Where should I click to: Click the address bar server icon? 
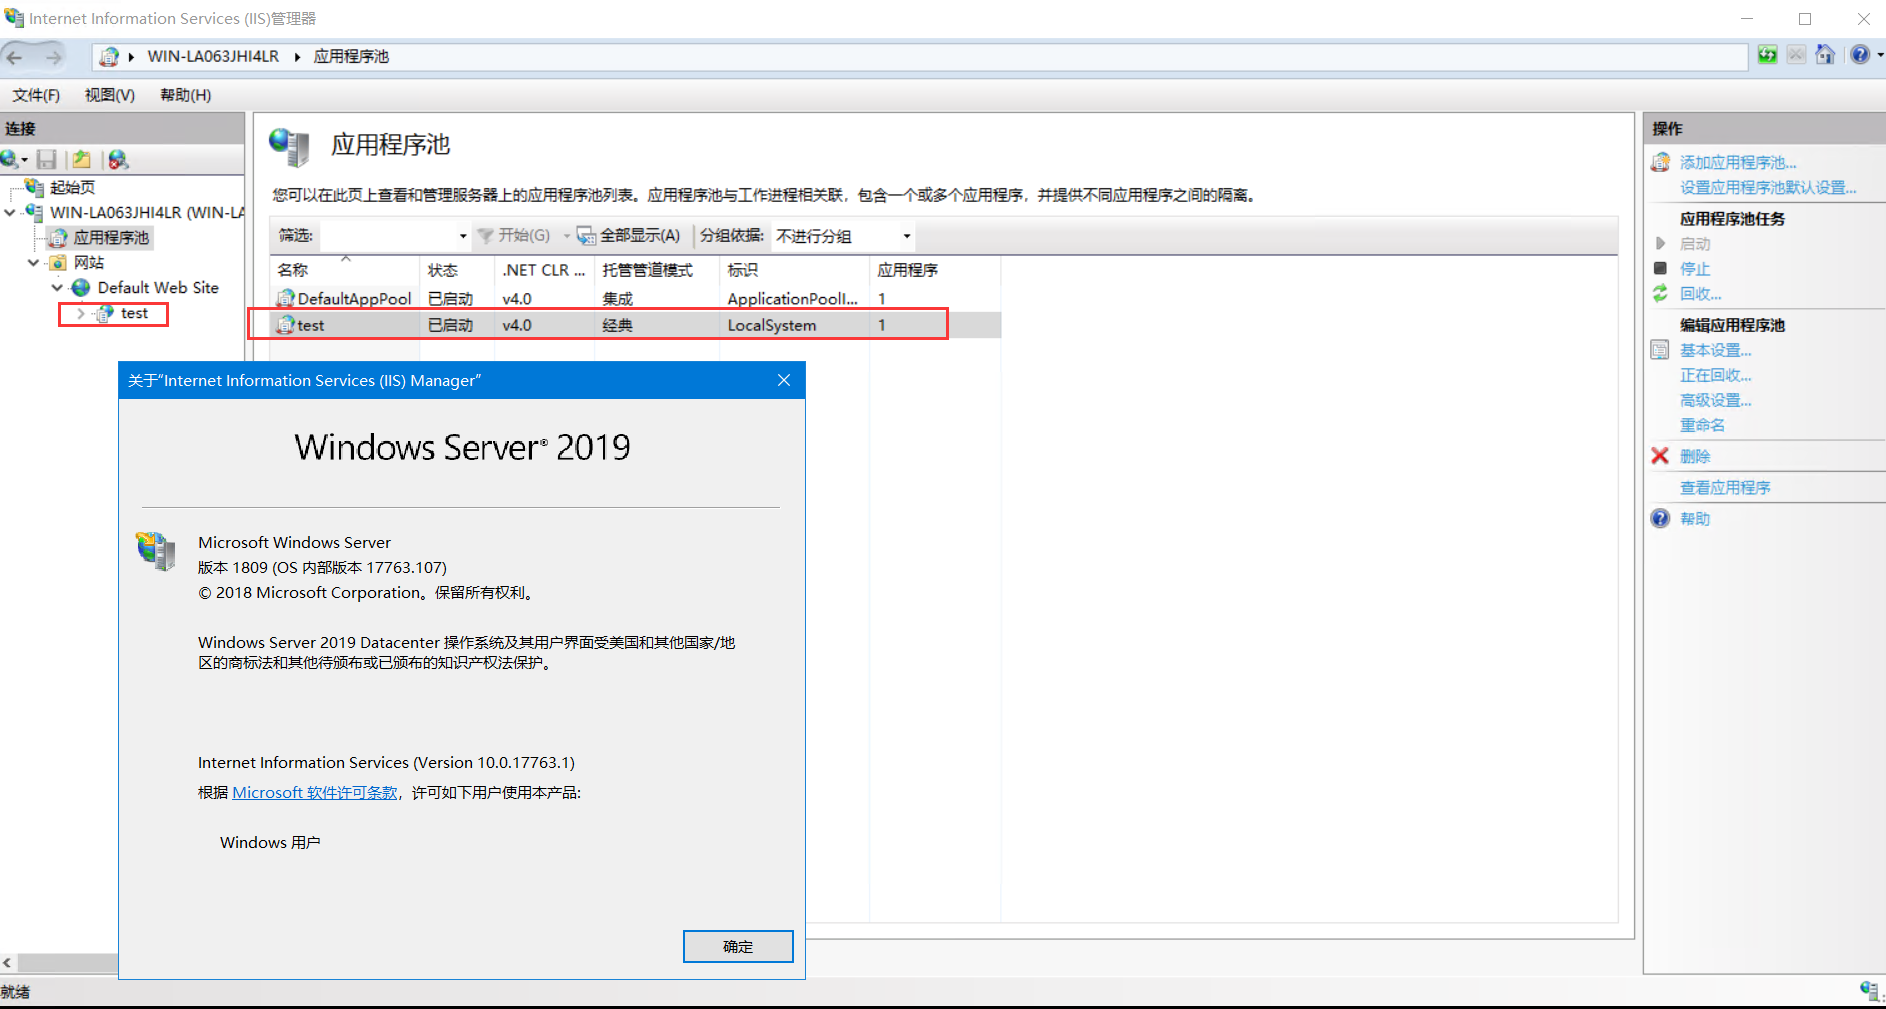coord(110,57)
